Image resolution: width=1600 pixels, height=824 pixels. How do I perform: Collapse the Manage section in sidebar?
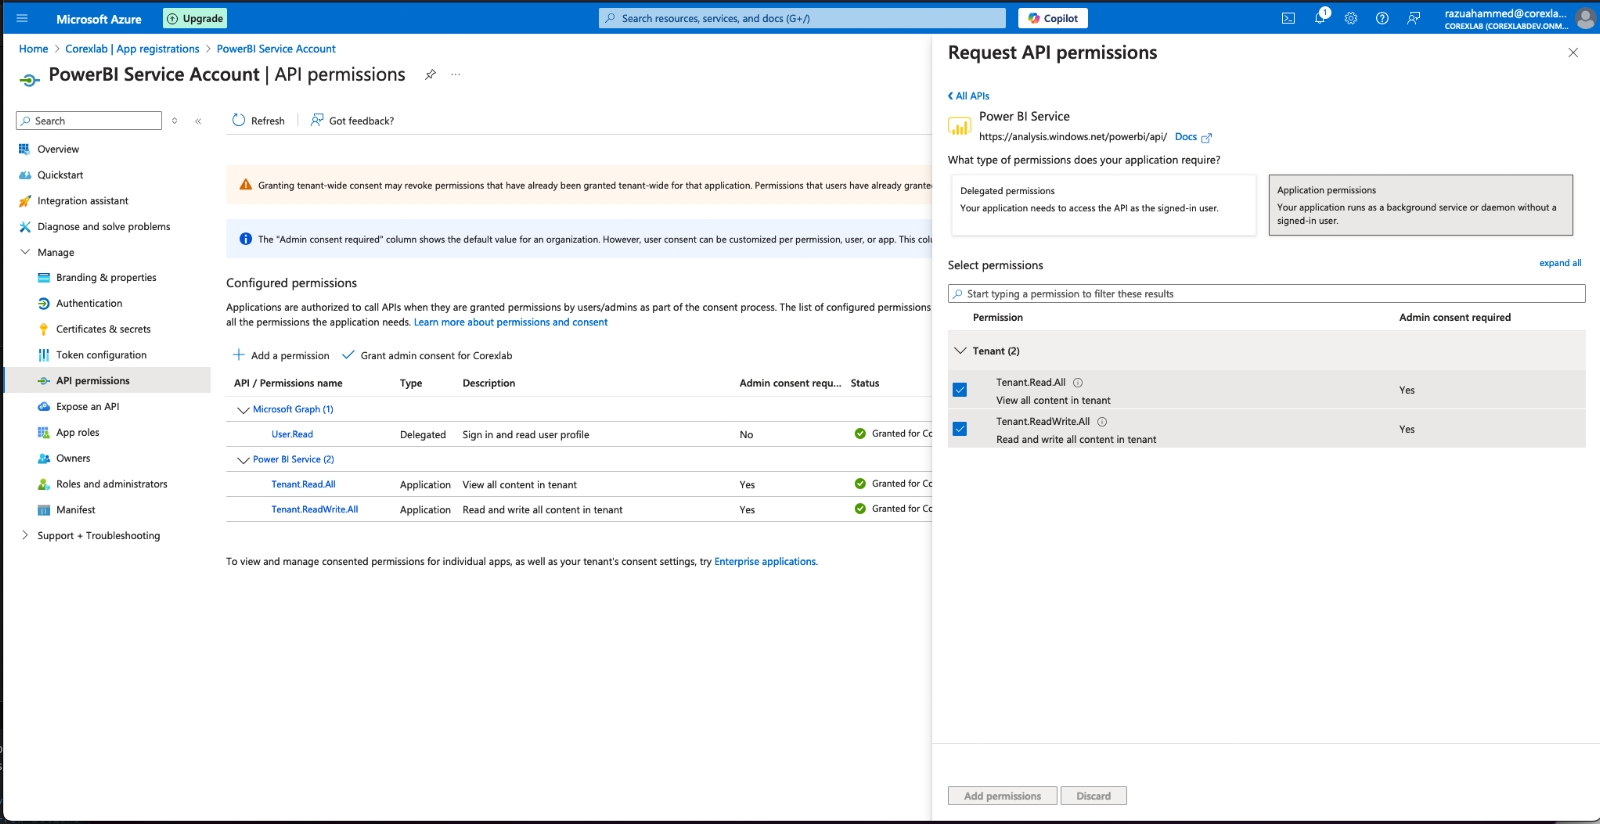coord(25,253)
